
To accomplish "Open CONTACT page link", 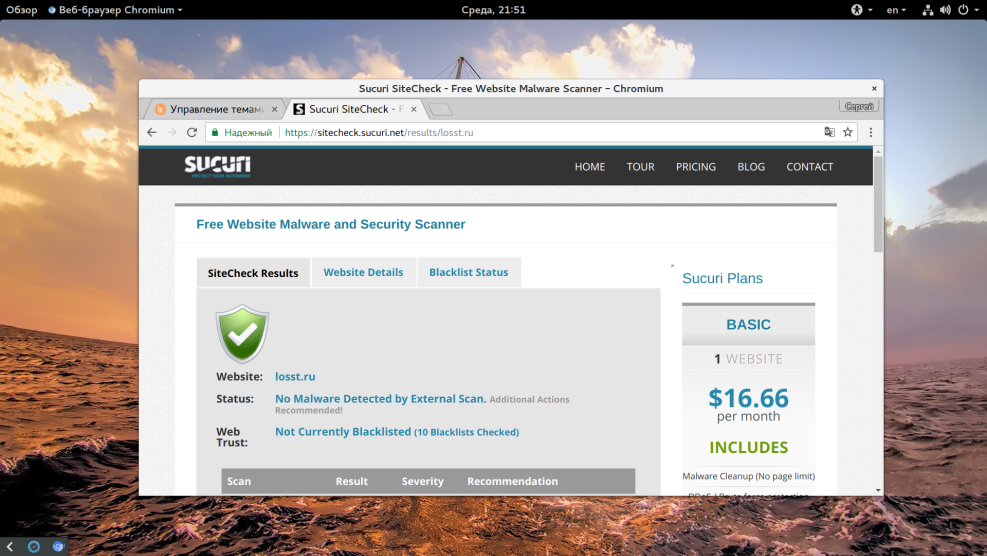I will [x=809, y=167].
